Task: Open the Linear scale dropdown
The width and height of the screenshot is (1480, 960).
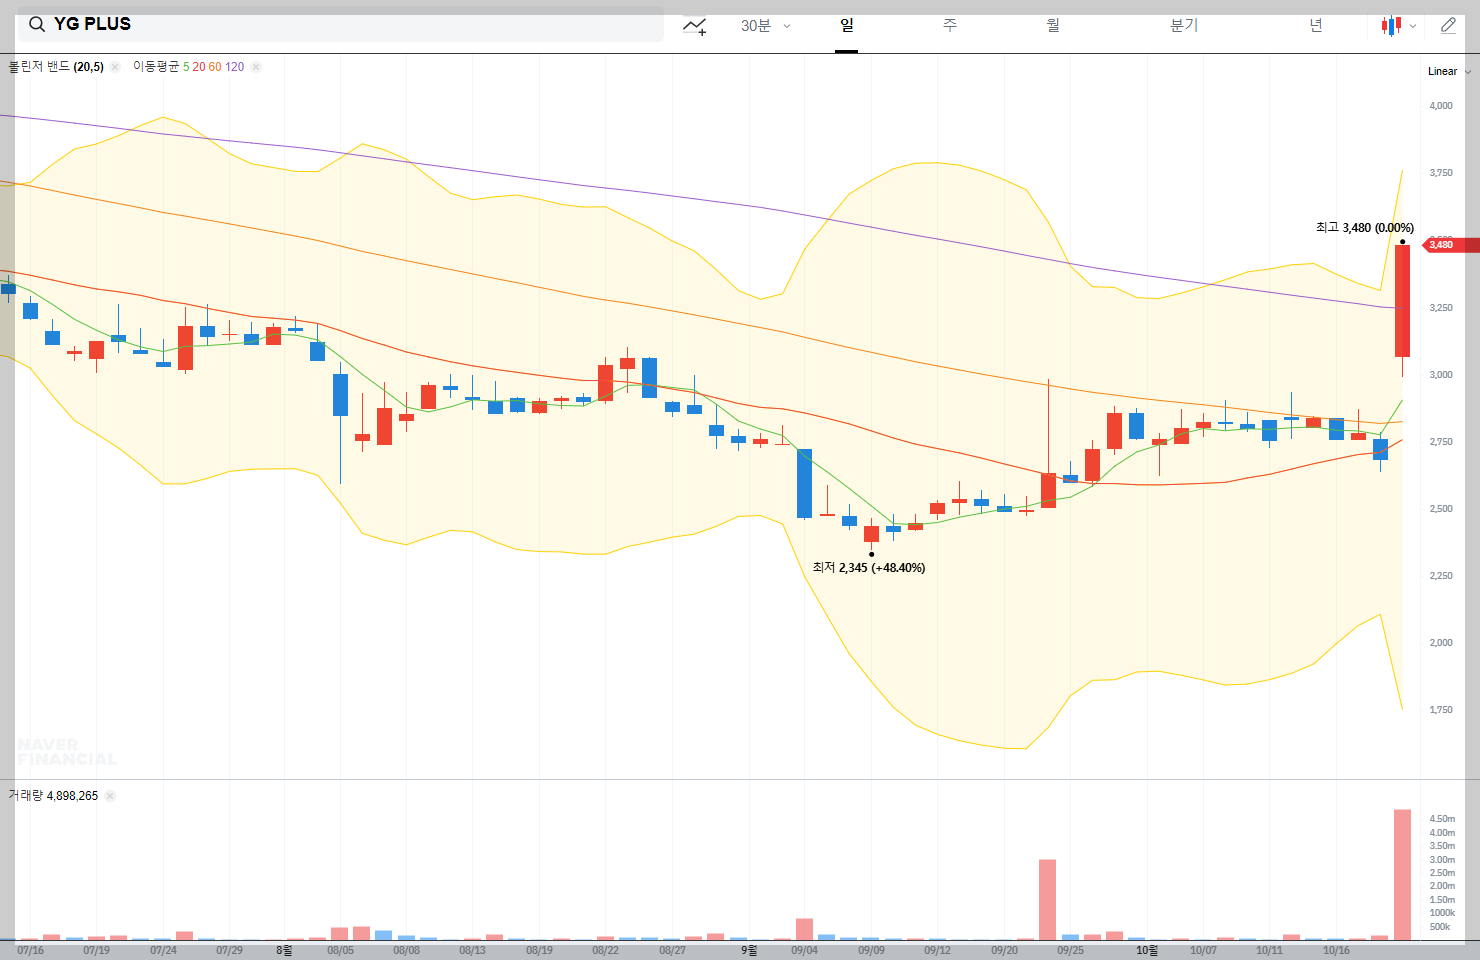Action: [1449, 71]
